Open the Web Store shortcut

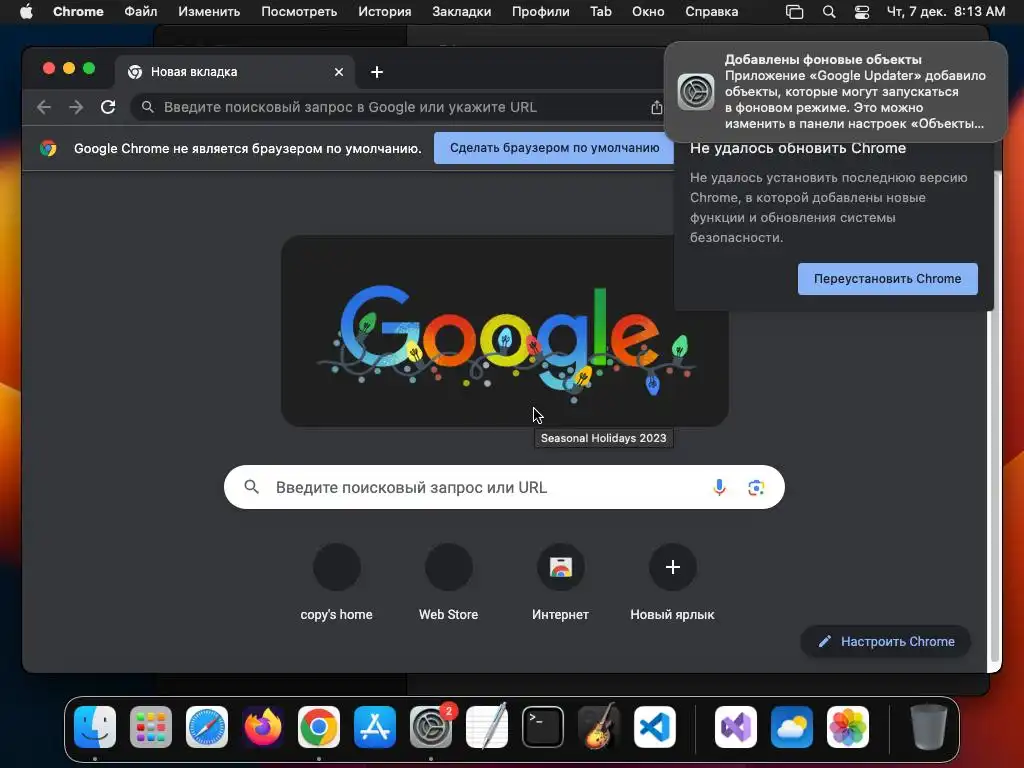tap(449, 582)
